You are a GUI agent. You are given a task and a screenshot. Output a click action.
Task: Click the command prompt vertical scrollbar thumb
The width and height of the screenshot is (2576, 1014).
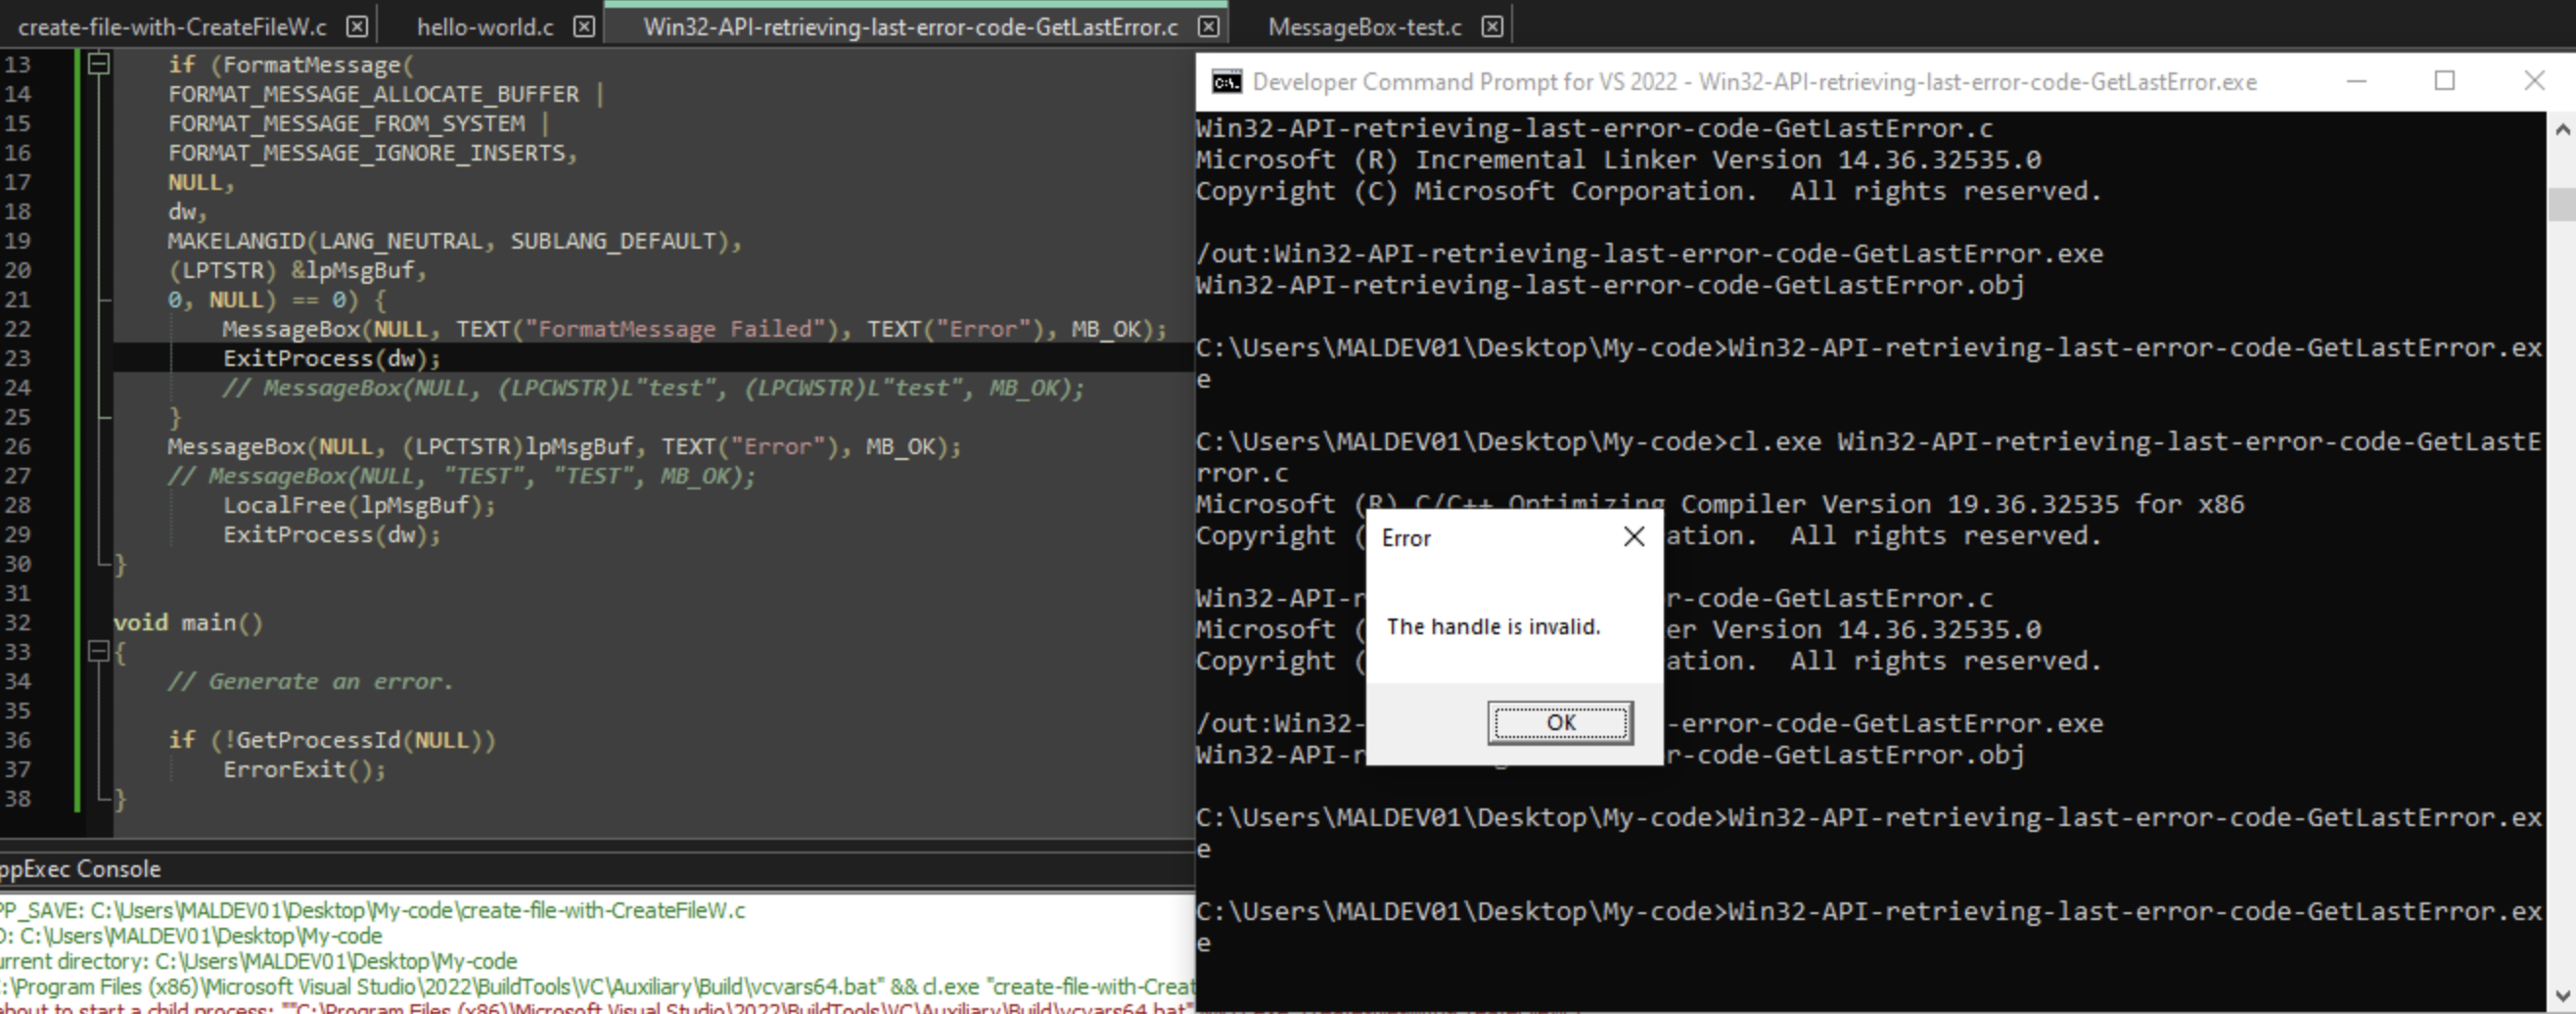(x=2561, y=203)
